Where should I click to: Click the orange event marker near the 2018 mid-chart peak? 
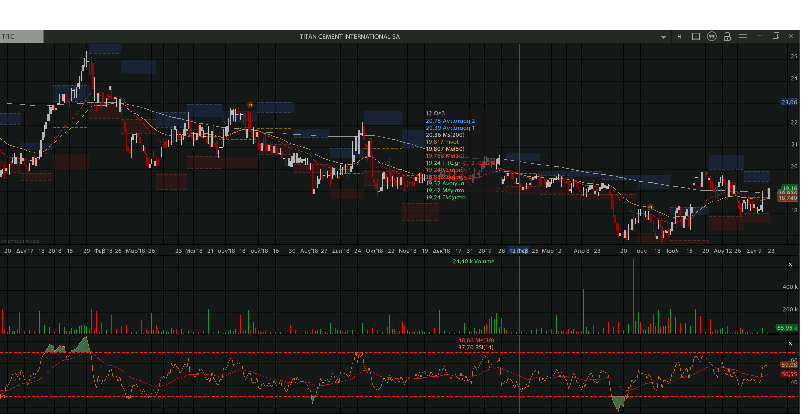(250, 105)
